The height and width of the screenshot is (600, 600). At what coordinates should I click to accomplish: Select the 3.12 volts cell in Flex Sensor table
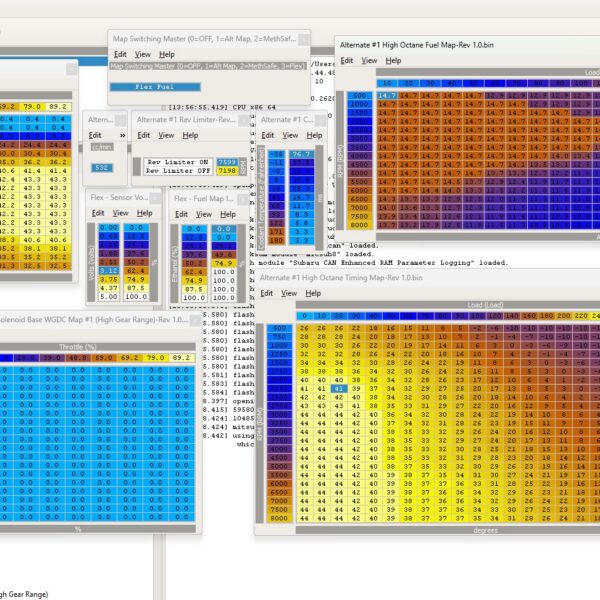[x=109, y=271]
